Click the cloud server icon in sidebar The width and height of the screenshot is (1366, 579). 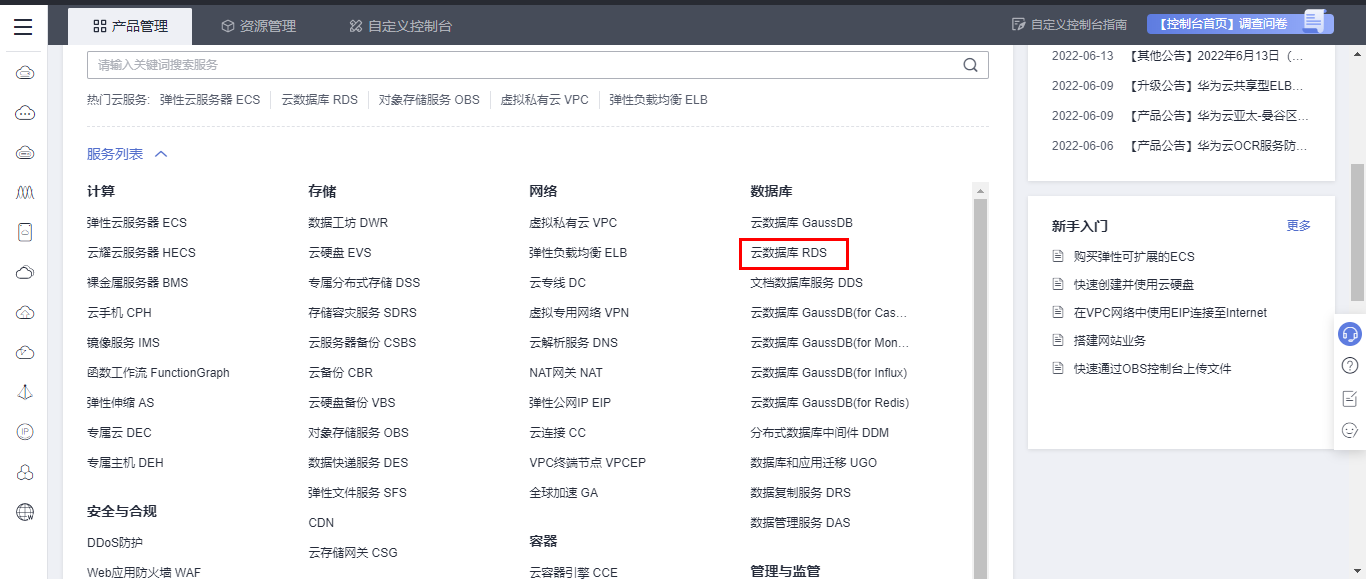point(26,73)
